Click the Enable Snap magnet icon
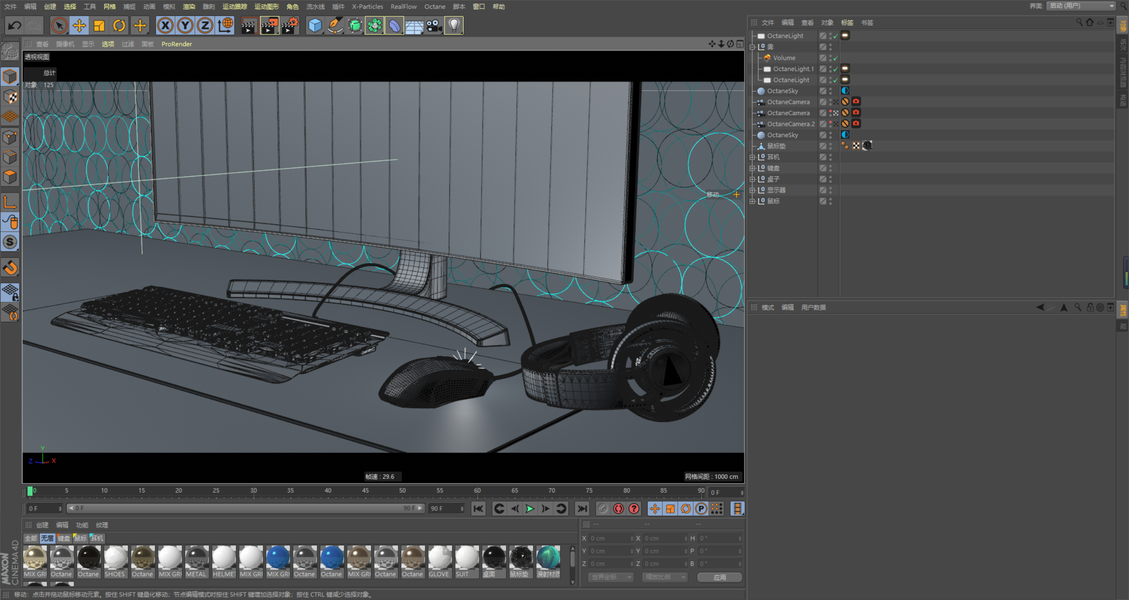This screenshot has width=1129, height=600. (10, 268)
